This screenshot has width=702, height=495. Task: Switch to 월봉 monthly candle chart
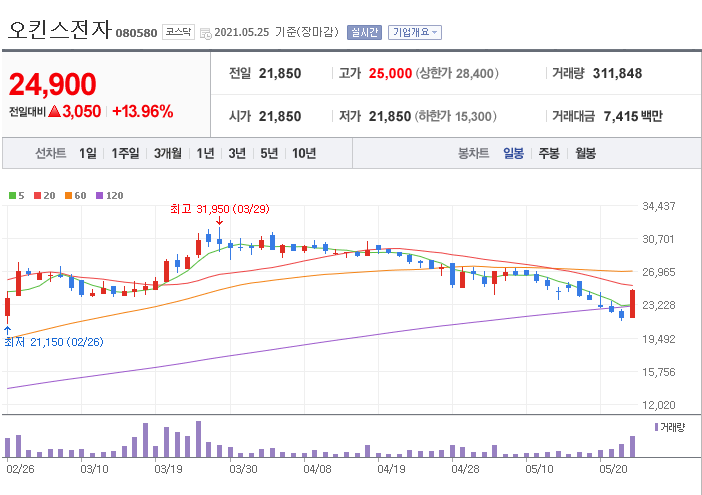(x=586, y=154)
